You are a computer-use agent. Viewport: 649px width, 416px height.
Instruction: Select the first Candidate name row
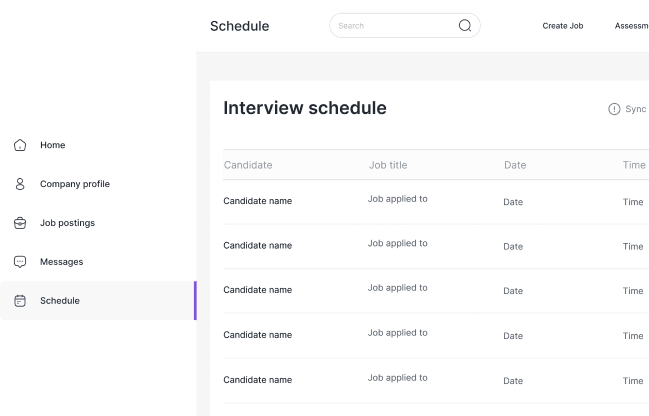point(257,201)
